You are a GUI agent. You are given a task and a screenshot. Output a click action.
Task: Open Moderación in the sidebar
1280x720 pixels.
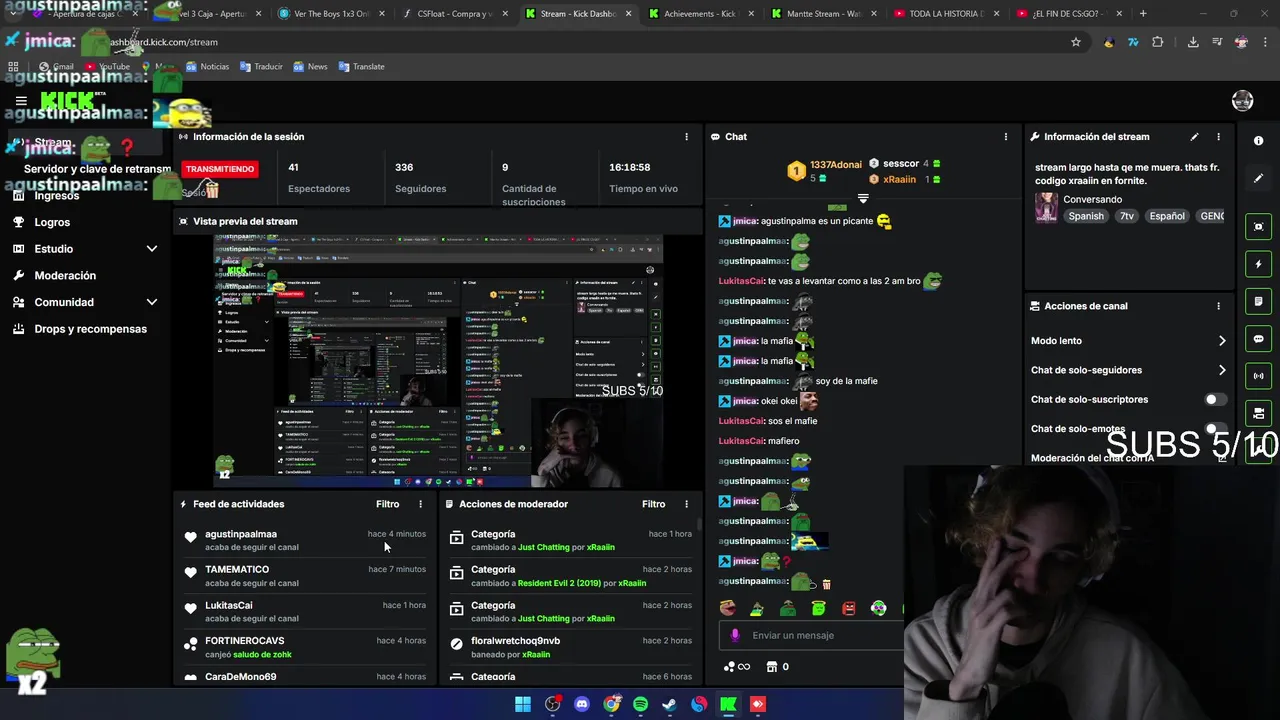point(65,275)
